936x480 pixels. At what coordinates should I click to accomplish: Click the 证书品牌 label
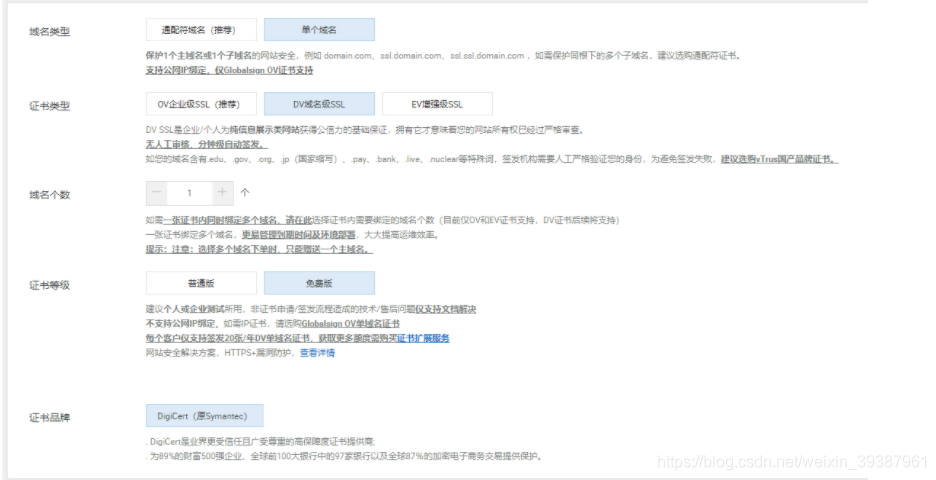pyautogui.click(x=50, y=417)
